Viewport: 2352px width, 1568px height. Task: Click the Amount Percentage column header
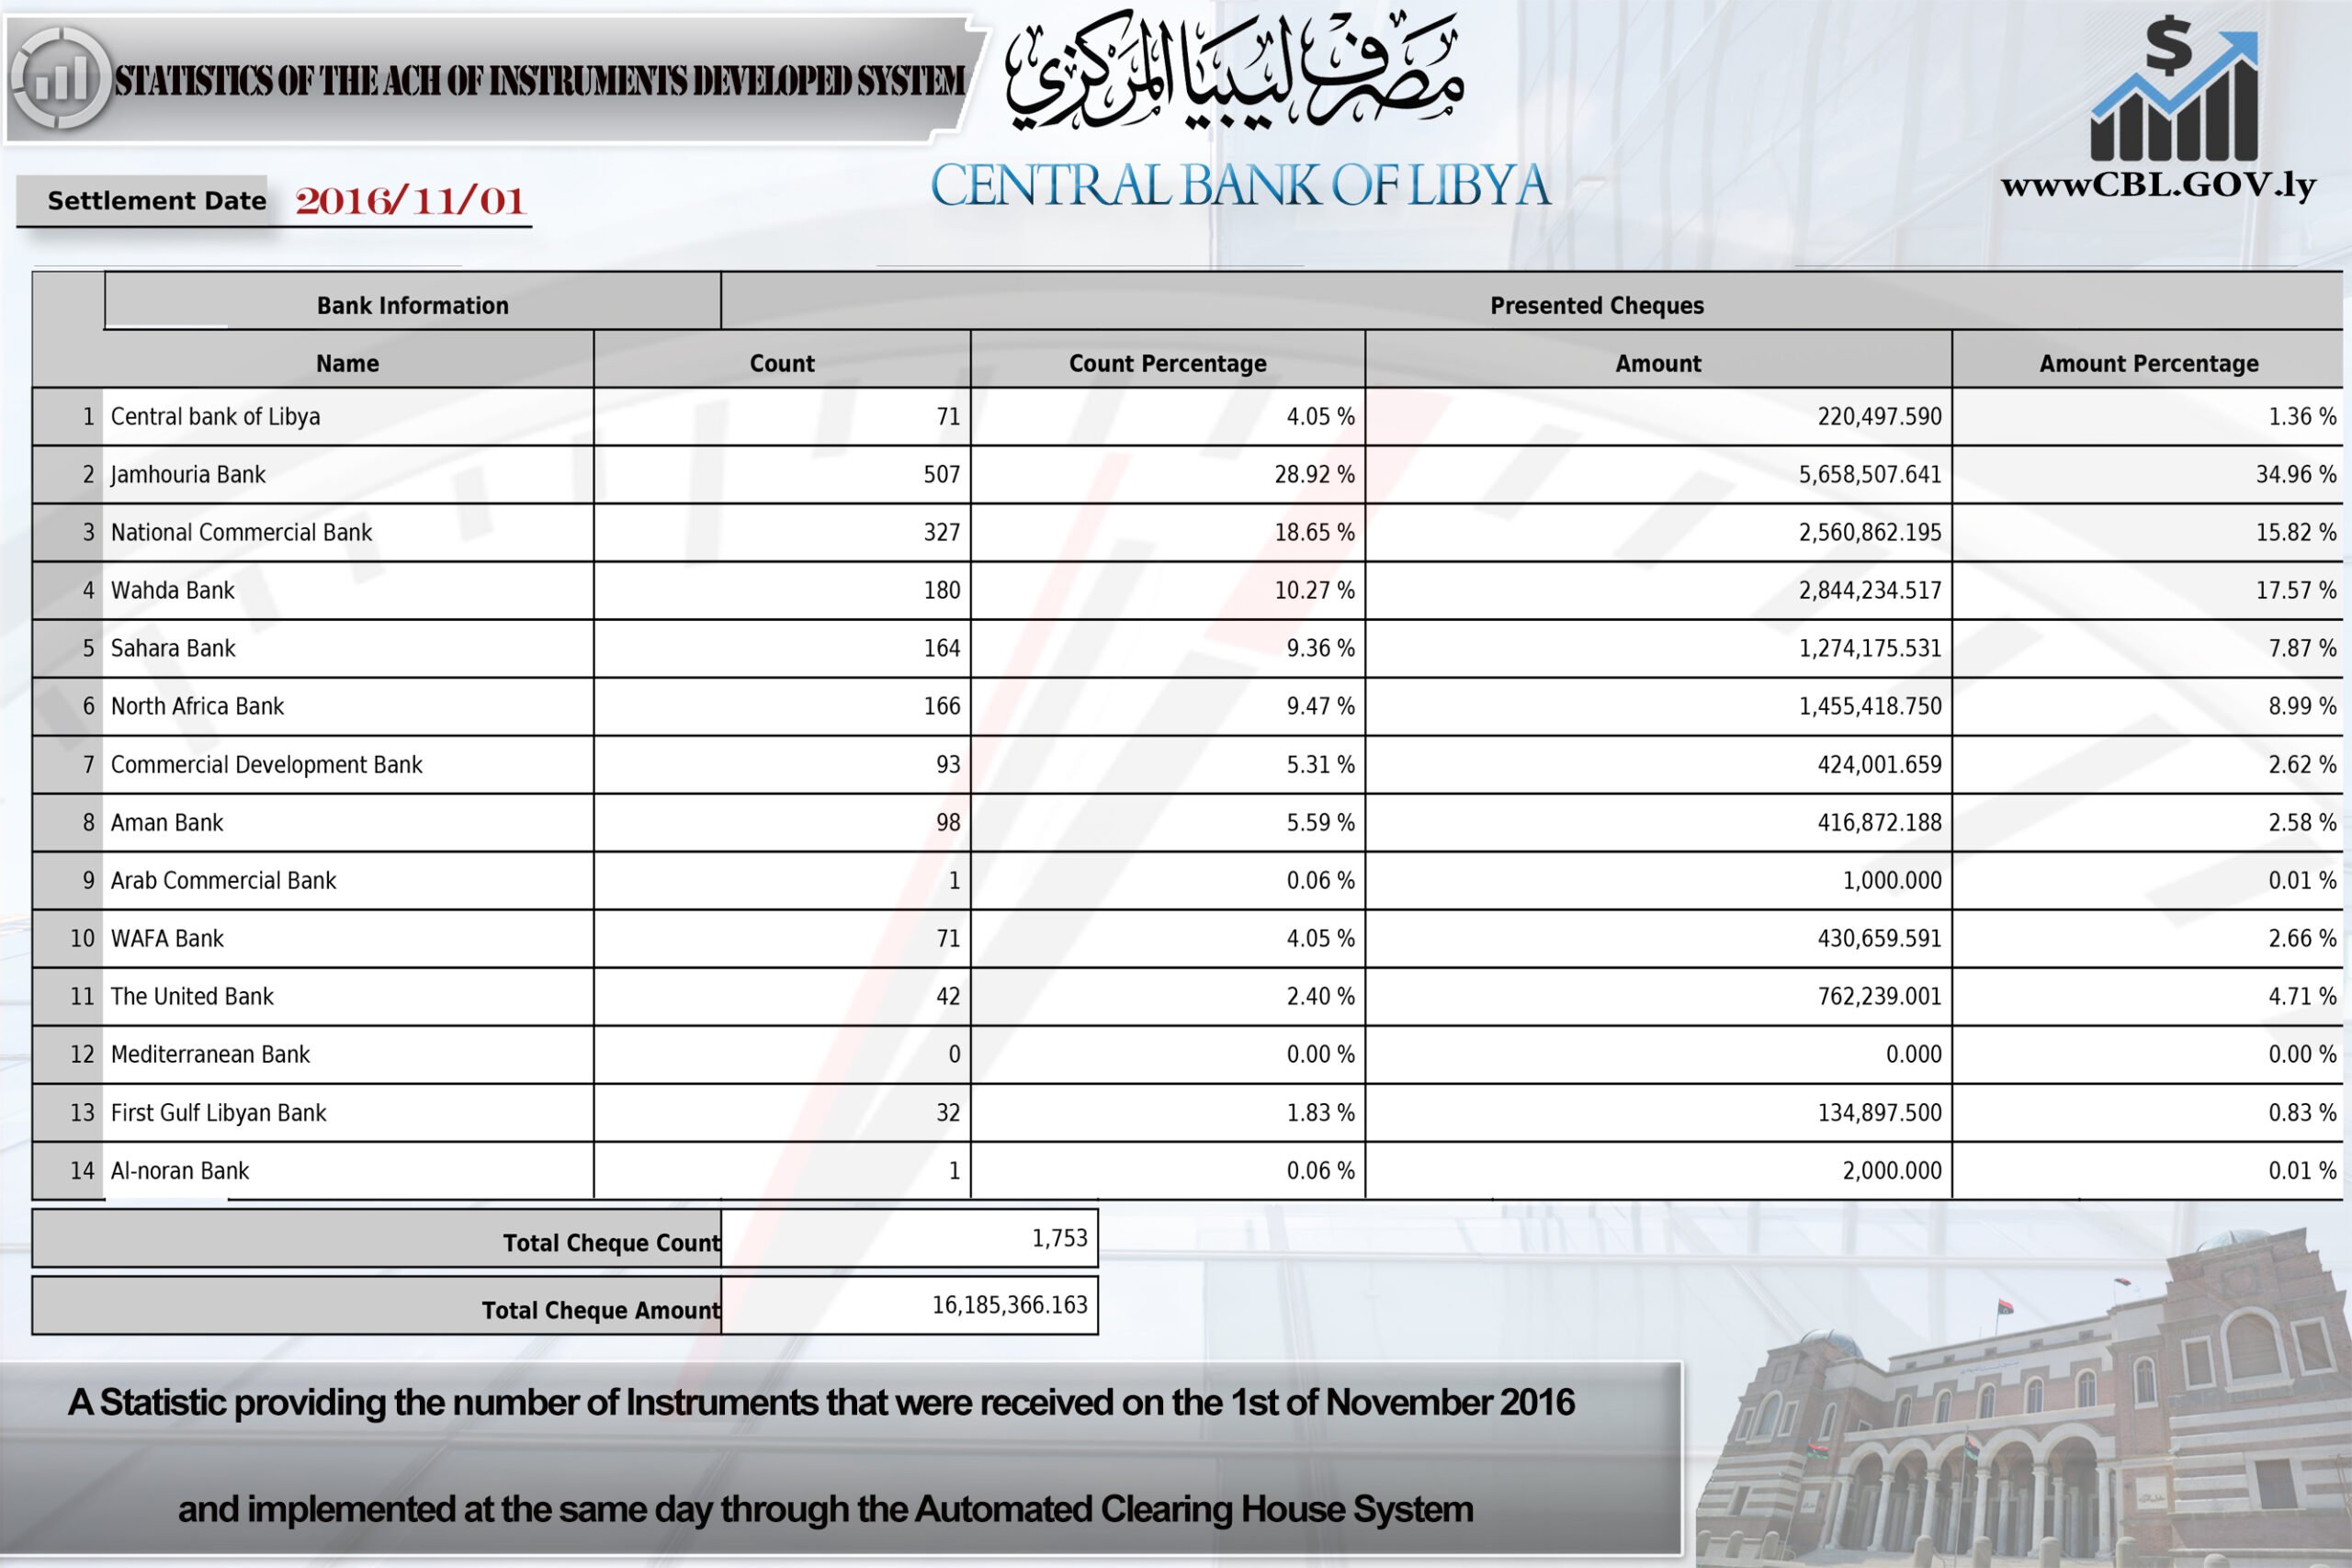(2148, 363)
